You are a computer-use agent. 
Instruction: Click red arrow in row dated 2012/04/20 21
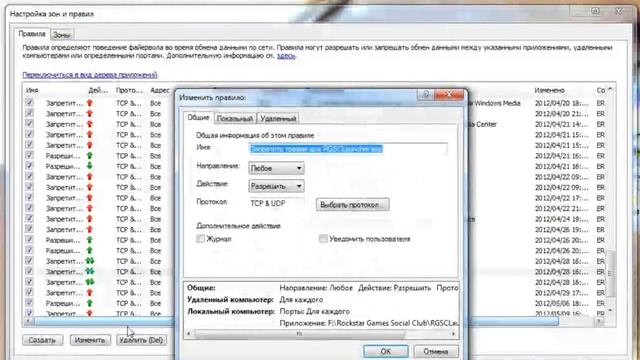tap(90, 113)
